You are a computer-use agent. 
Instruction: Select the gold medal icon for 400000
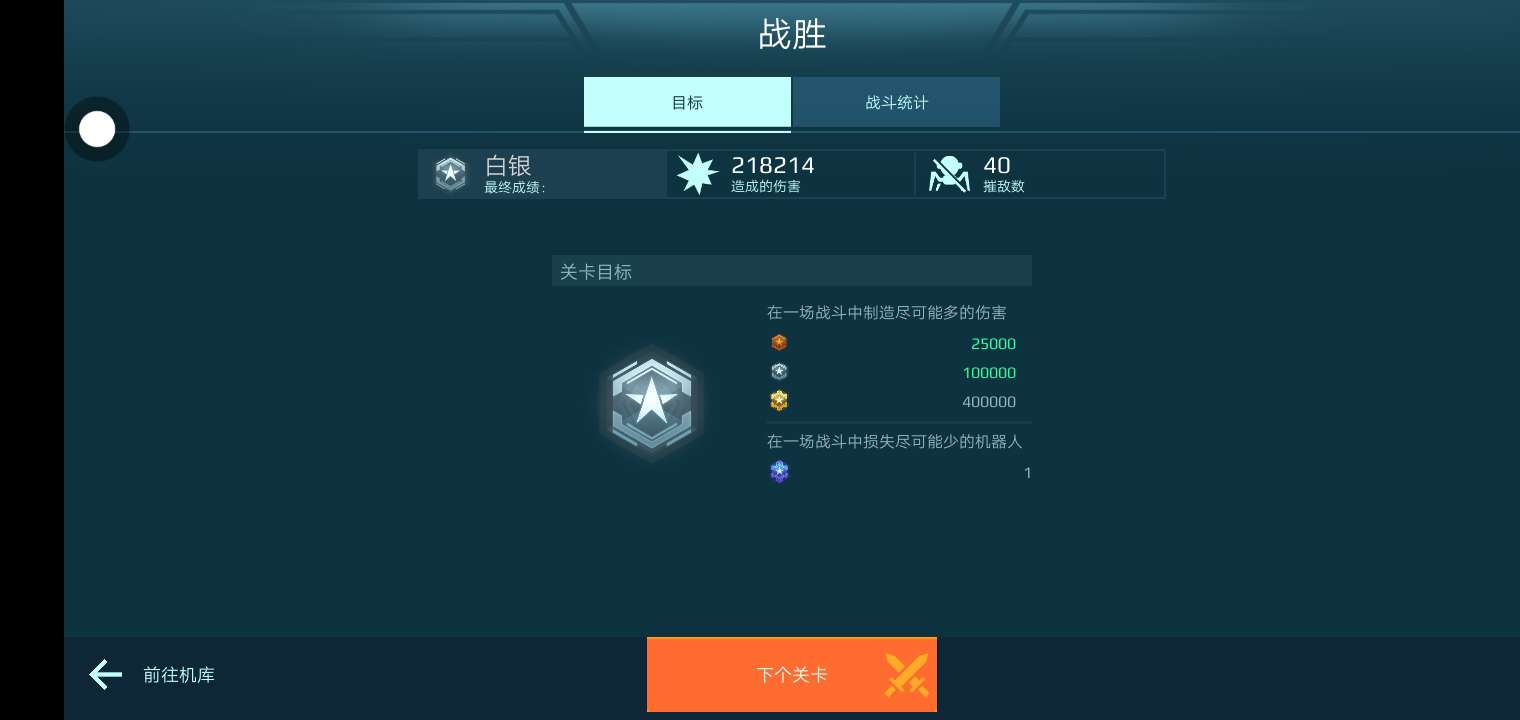(x=779, y=401)
